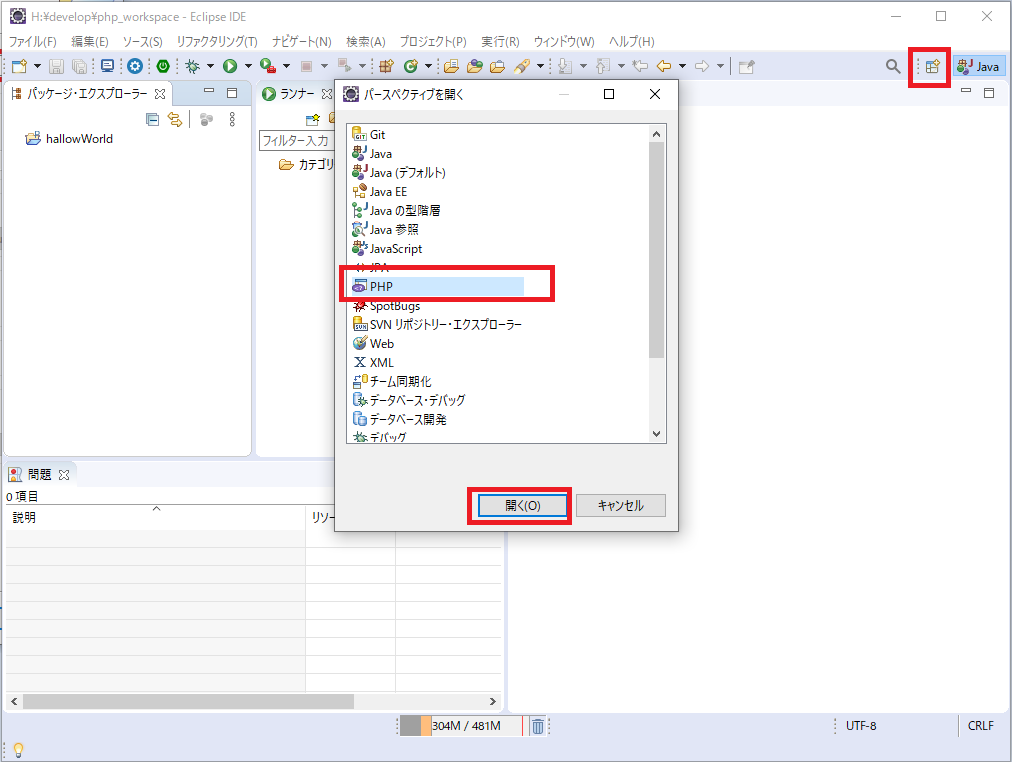Click the heap status memory bar
Screen dimensions: 1012x762
tap(461, 726)
